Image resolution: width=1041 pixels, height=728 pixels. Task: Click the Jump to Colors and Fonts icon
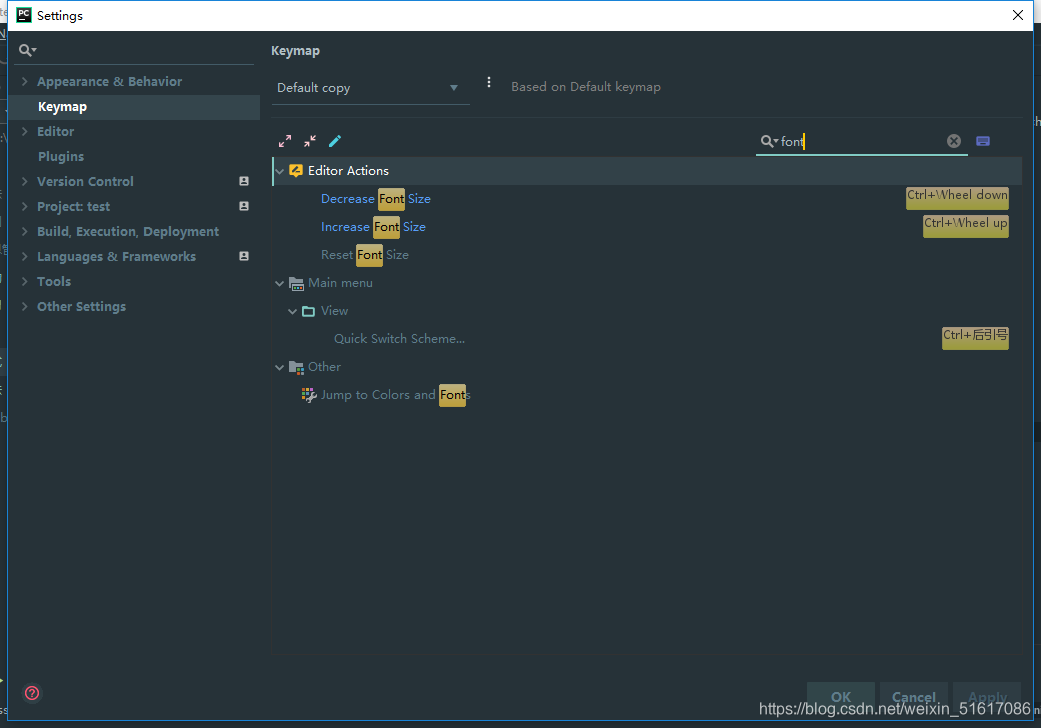(309, 396)
